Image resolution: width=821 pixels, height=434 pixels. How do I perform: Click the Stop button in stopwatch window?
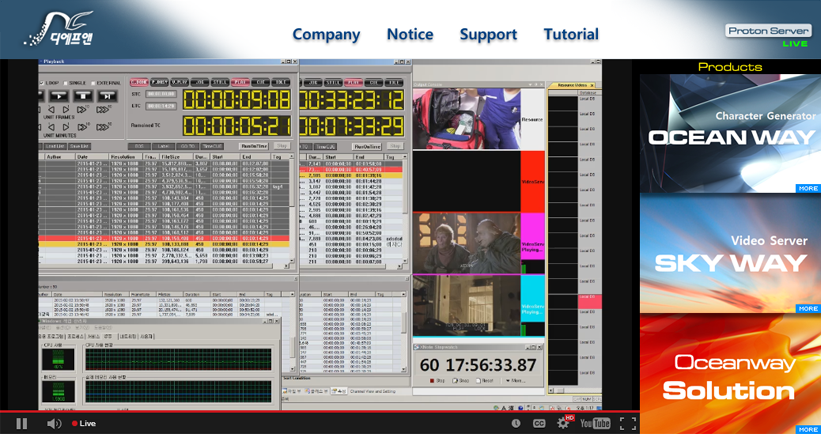pyautogui.click(x=437, y=381)
